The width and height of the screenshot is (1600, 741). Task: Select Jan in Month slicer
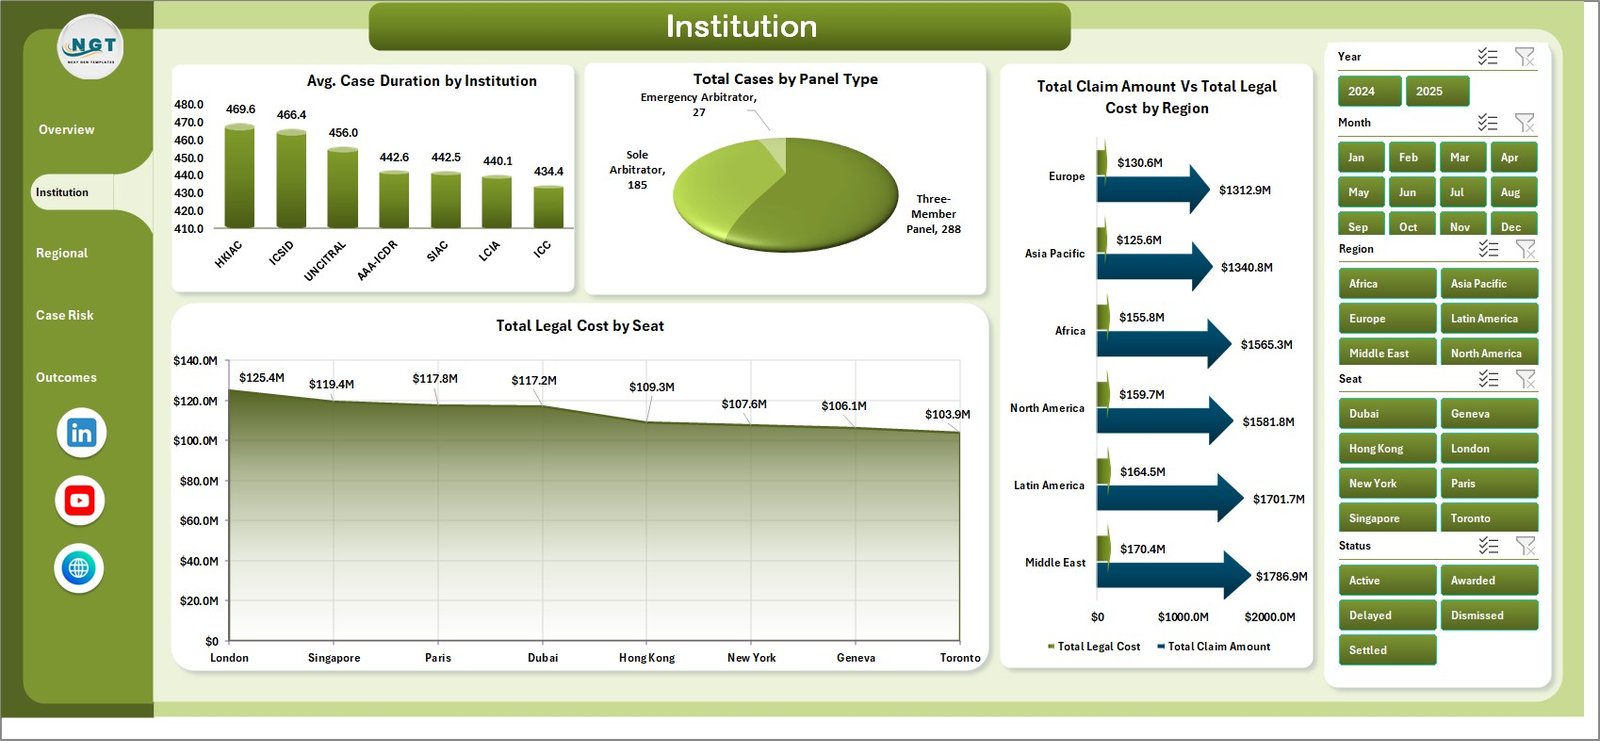tap(1361, 157)
